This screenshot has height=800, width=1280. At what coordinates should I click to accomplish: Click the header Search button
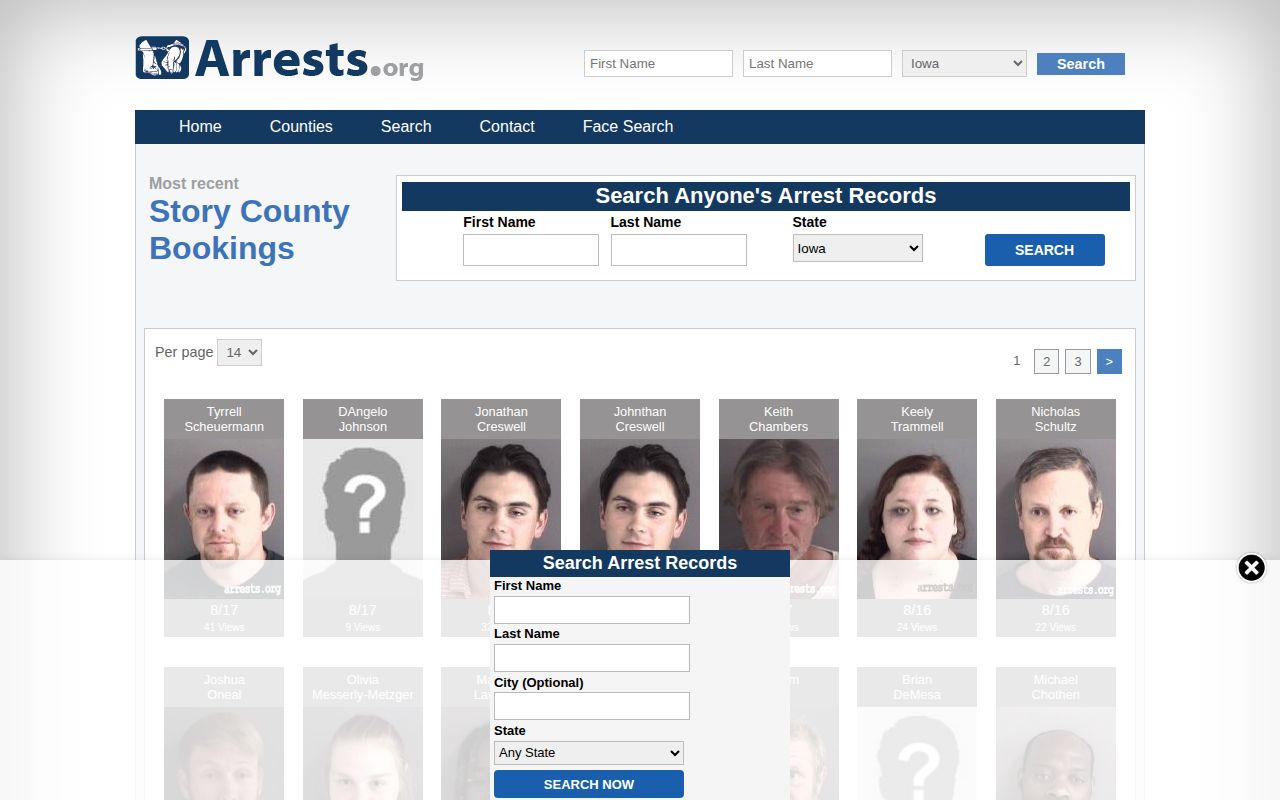pos(1081,64)
